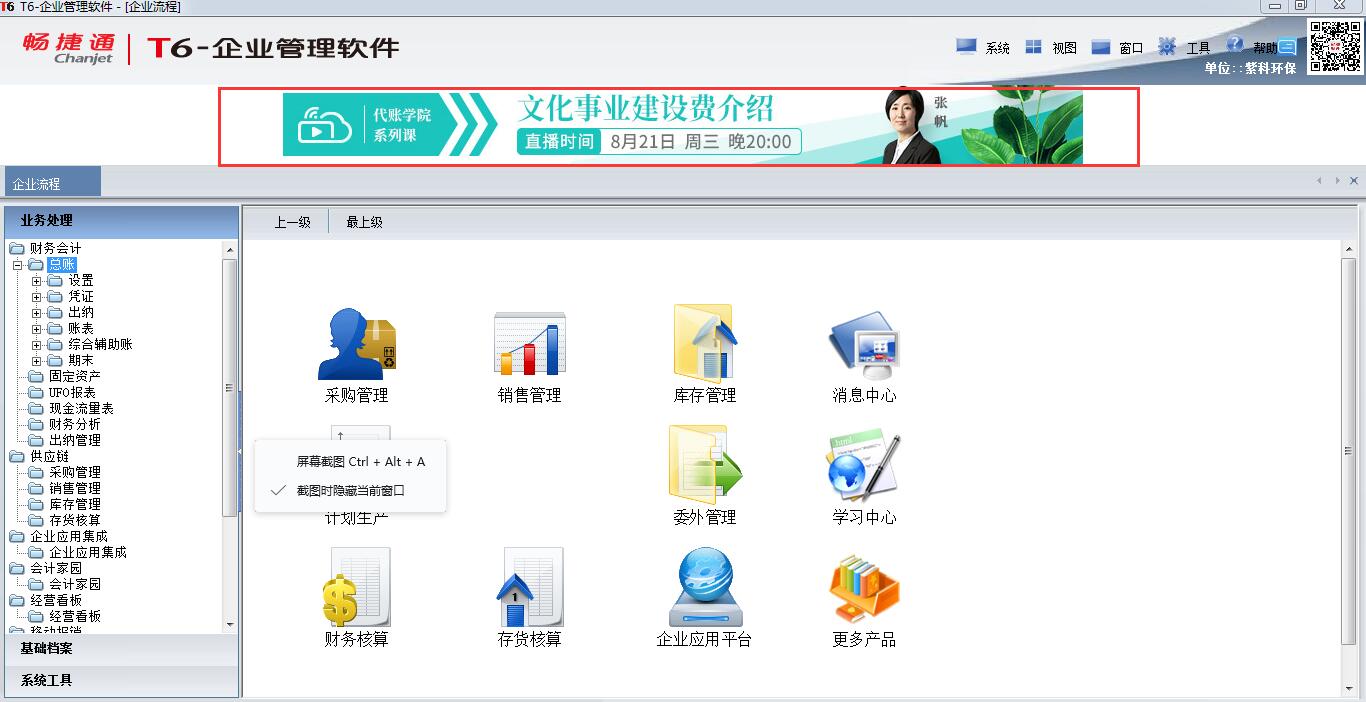Click the tree scrollbar up arrow
The height and width of the screenshot is (702, 1366).
pos(230,249)
